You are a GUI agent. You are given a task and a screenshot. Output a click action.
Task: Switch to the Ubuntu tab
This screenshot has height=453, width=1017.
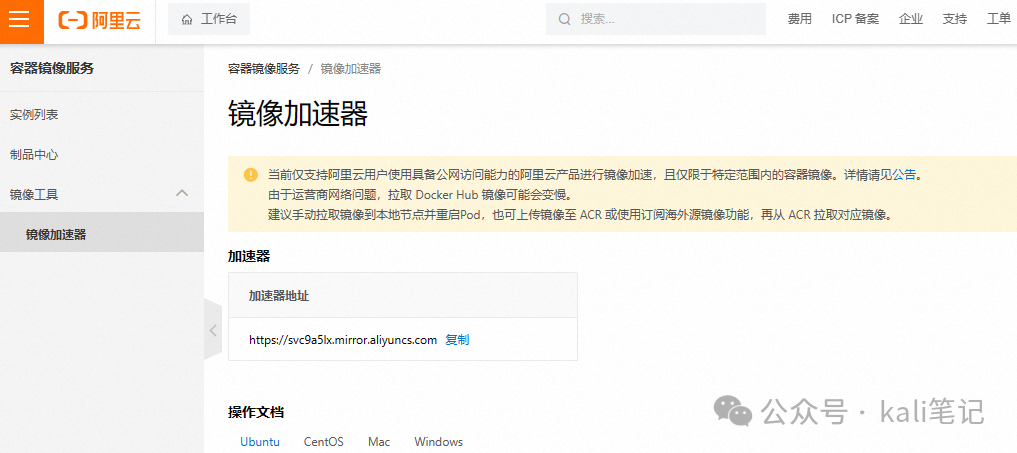[260, 442]
